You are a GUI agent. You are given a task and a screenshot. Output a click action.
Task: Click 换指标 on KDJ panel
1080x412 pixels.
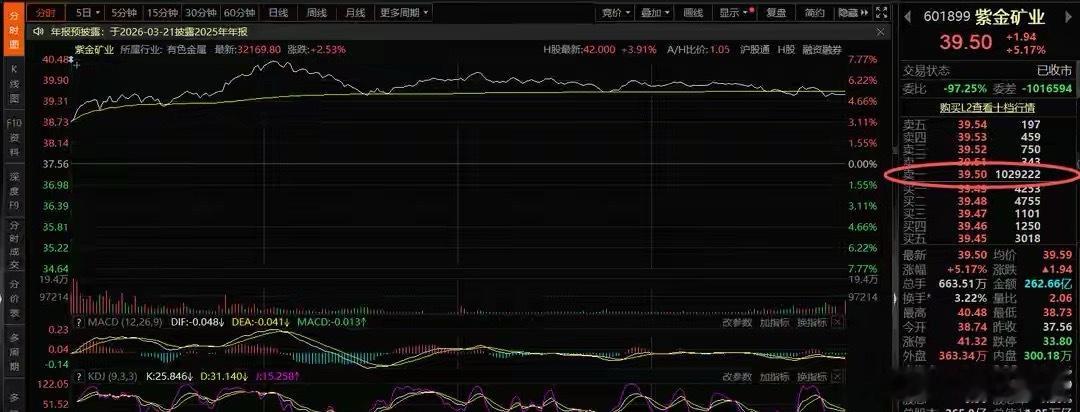(811, 377)
